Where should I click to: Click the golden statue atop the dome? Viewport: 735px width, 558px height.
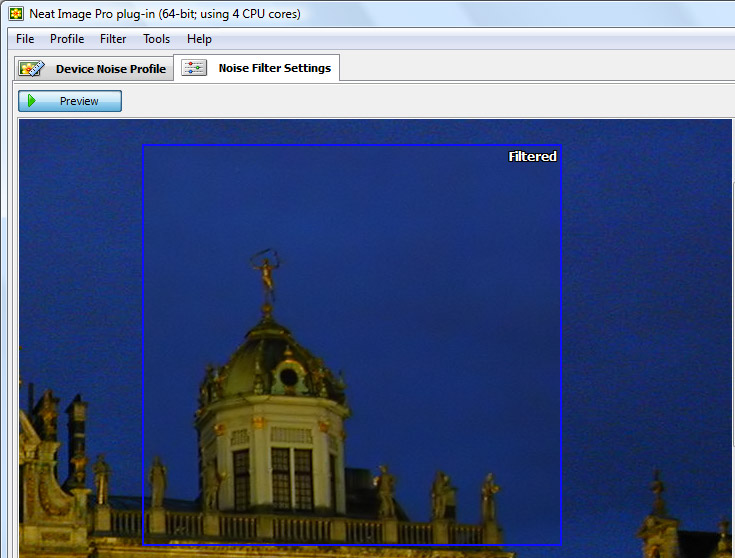pos(267,275)
